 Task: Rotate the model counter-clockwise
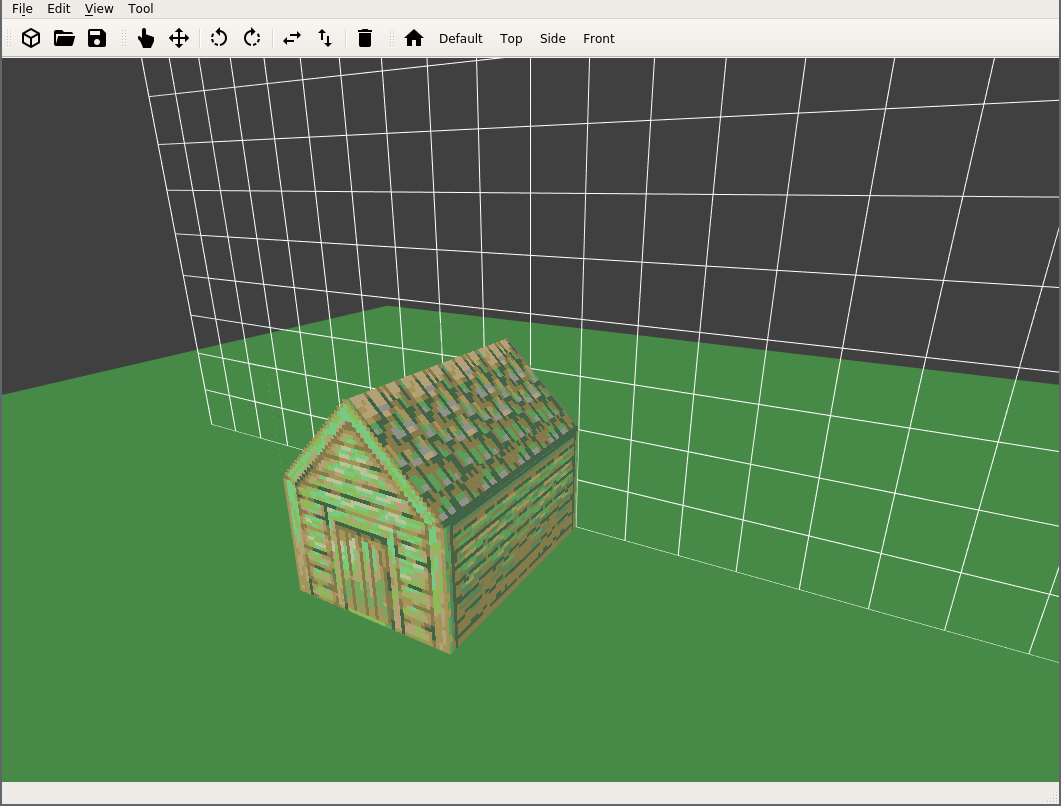[219, 38]
